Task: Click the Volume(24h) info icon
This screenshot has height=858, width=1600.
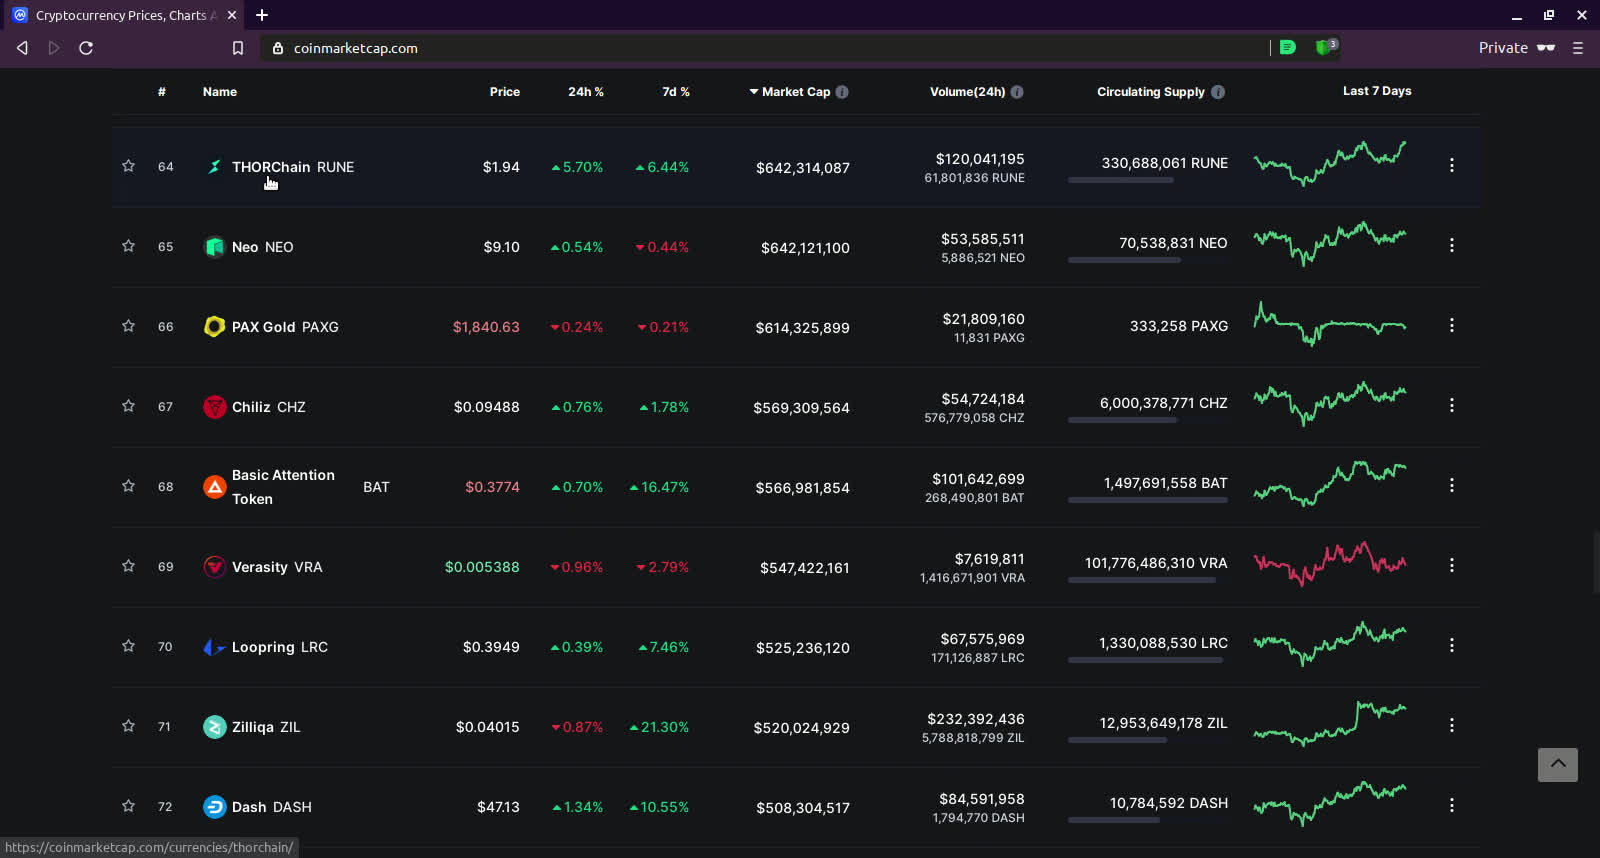Action: click(1017, 92)
